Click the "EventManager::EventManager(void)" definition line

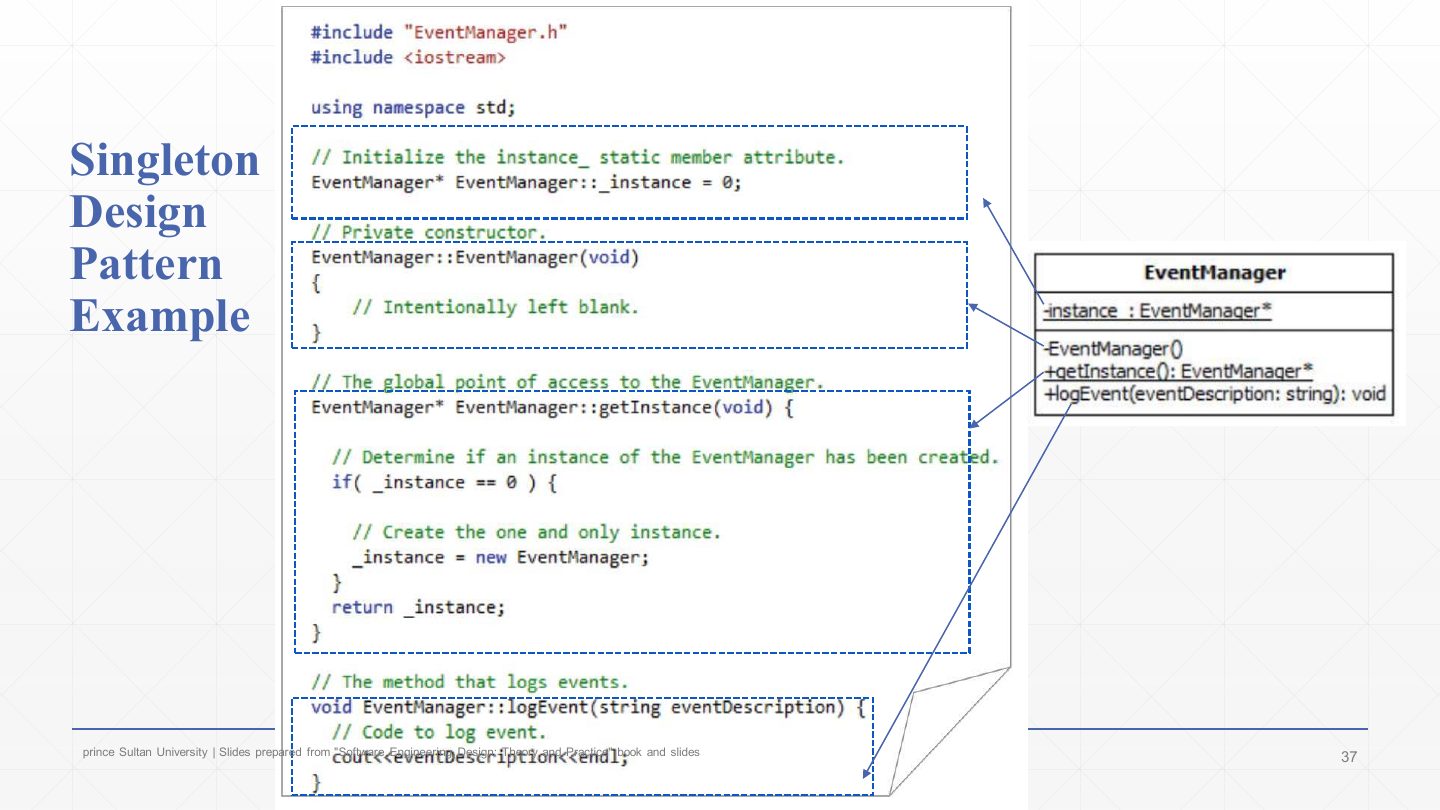click(x=475, y=257)
